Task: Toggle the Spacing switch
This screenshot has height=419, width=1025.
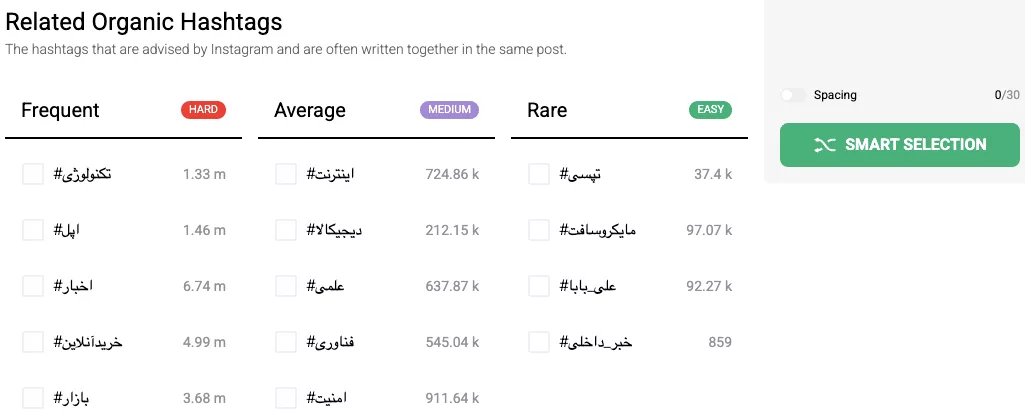Action: (793, 95)
